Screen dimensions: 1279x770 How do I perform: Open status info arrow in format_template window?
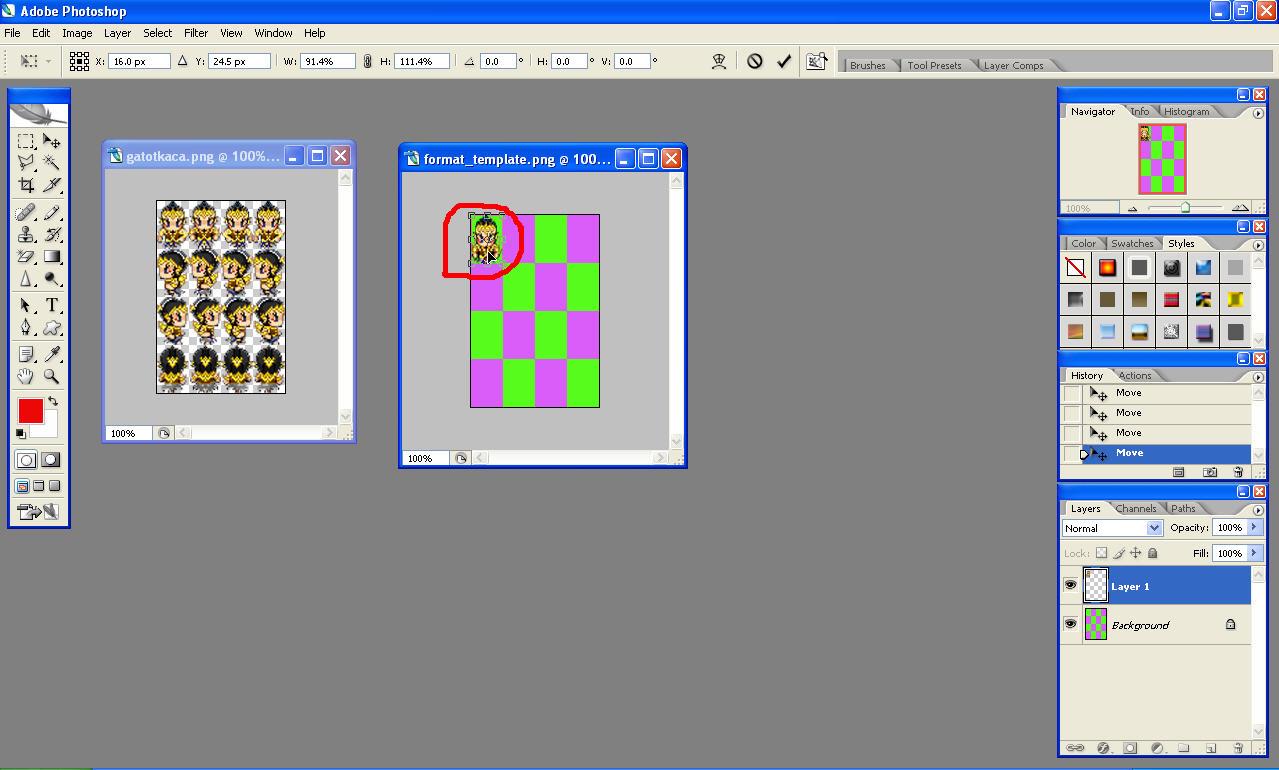[x=460, y=458]
